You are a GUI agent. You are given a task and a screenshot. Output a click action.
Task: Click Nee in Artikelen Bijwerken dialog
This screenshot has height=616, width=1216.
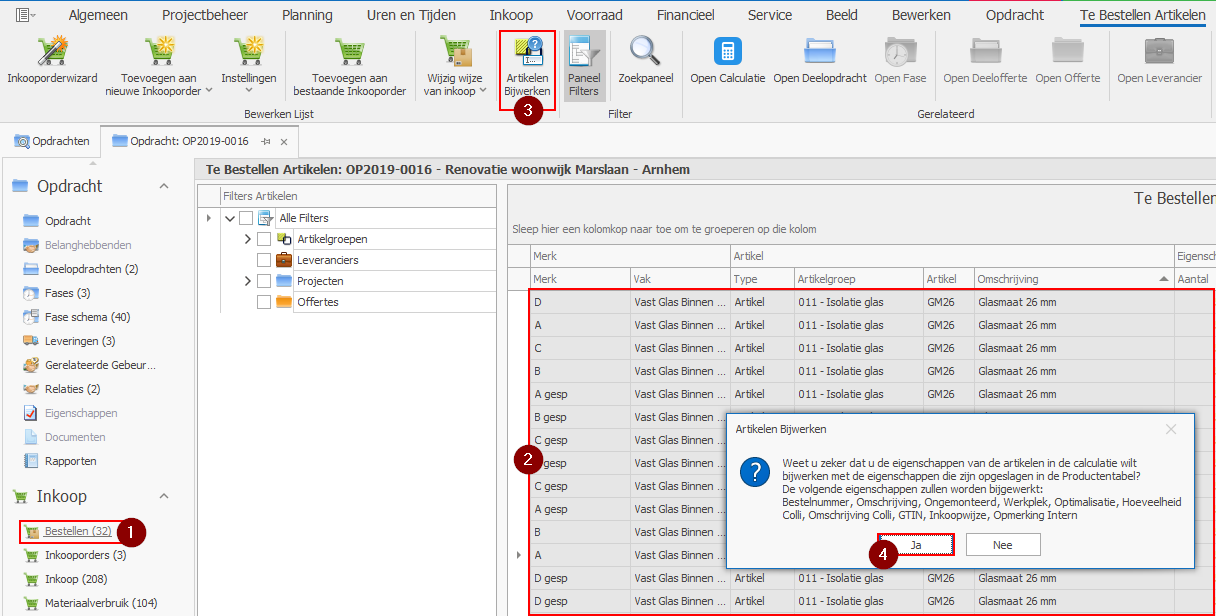tap(1003, 545)
